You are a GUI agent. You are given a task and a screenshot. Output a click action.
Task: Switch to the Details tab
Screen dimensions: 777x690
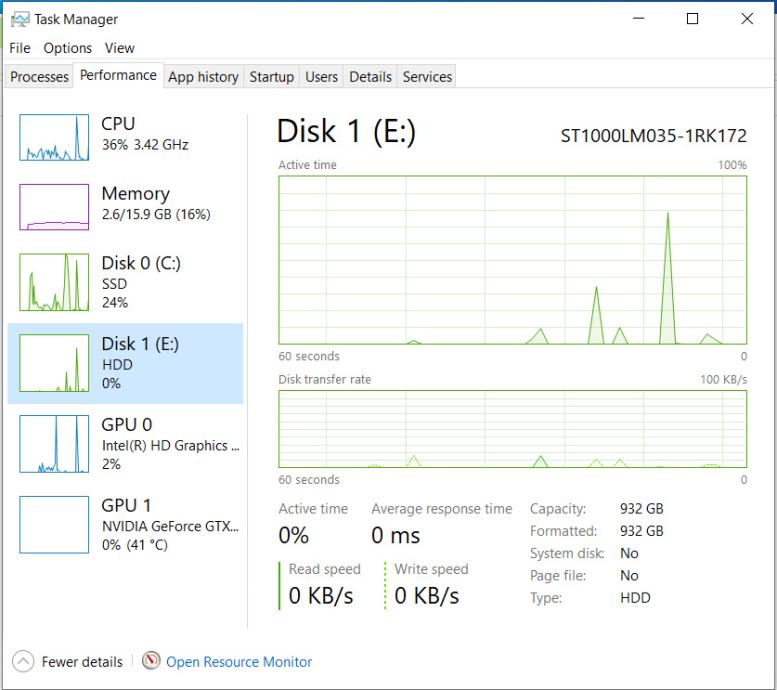pyautogui.click(x=370, y=77)
